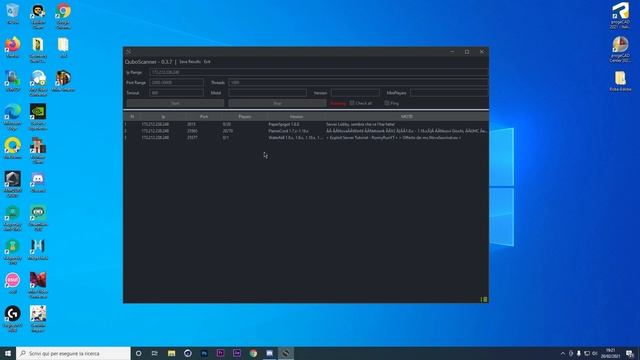Focus the Version filter input field

pyautogui.click(x=355, y=93)
